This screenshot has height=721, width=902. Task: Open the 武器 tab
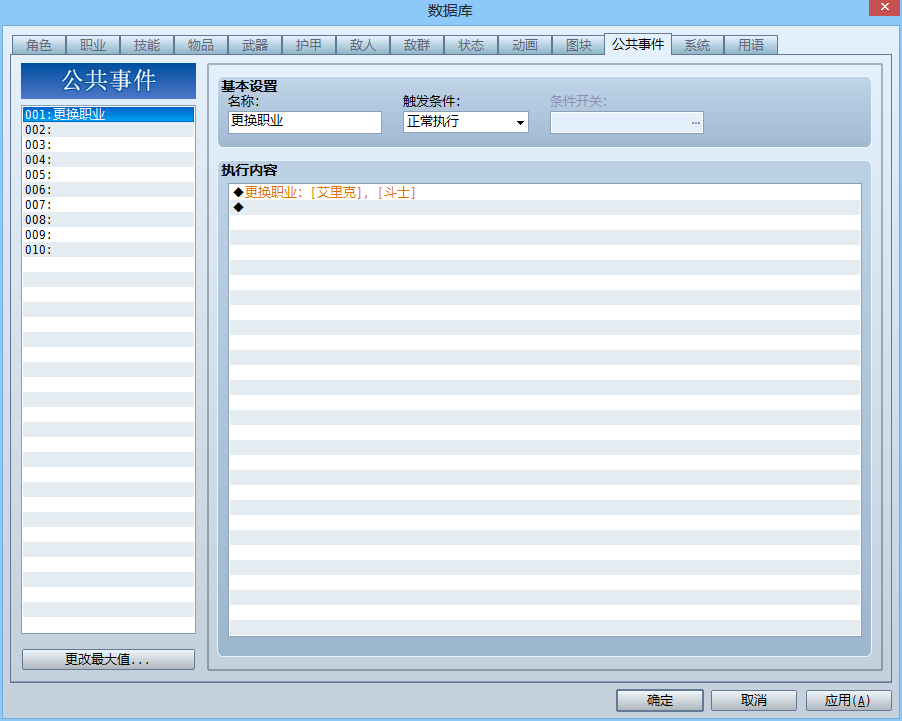(255, 45)
